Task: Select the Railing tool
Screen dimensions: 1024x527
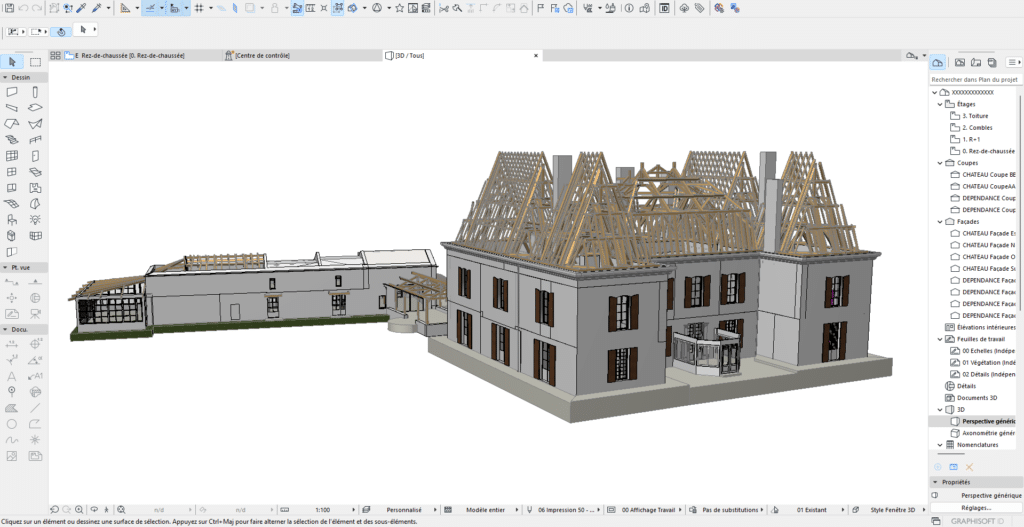Action: click(x=35, y=140)
